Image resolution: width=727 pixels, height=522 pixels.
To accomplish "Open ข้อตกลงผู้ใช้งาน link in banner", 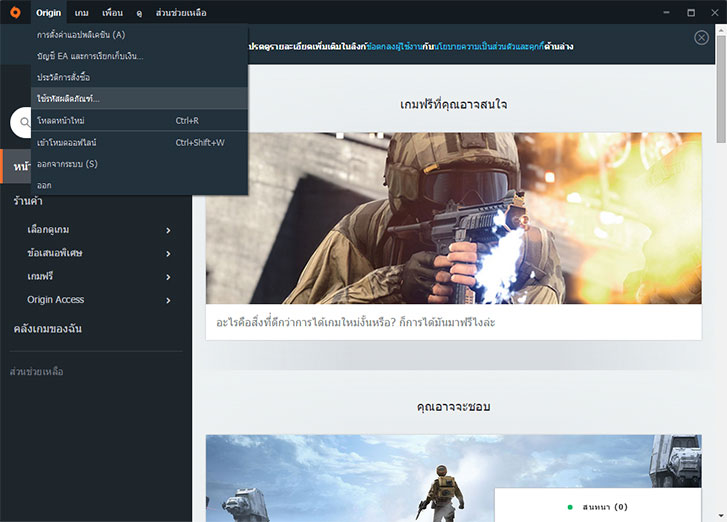I will (x=394, y=46).
